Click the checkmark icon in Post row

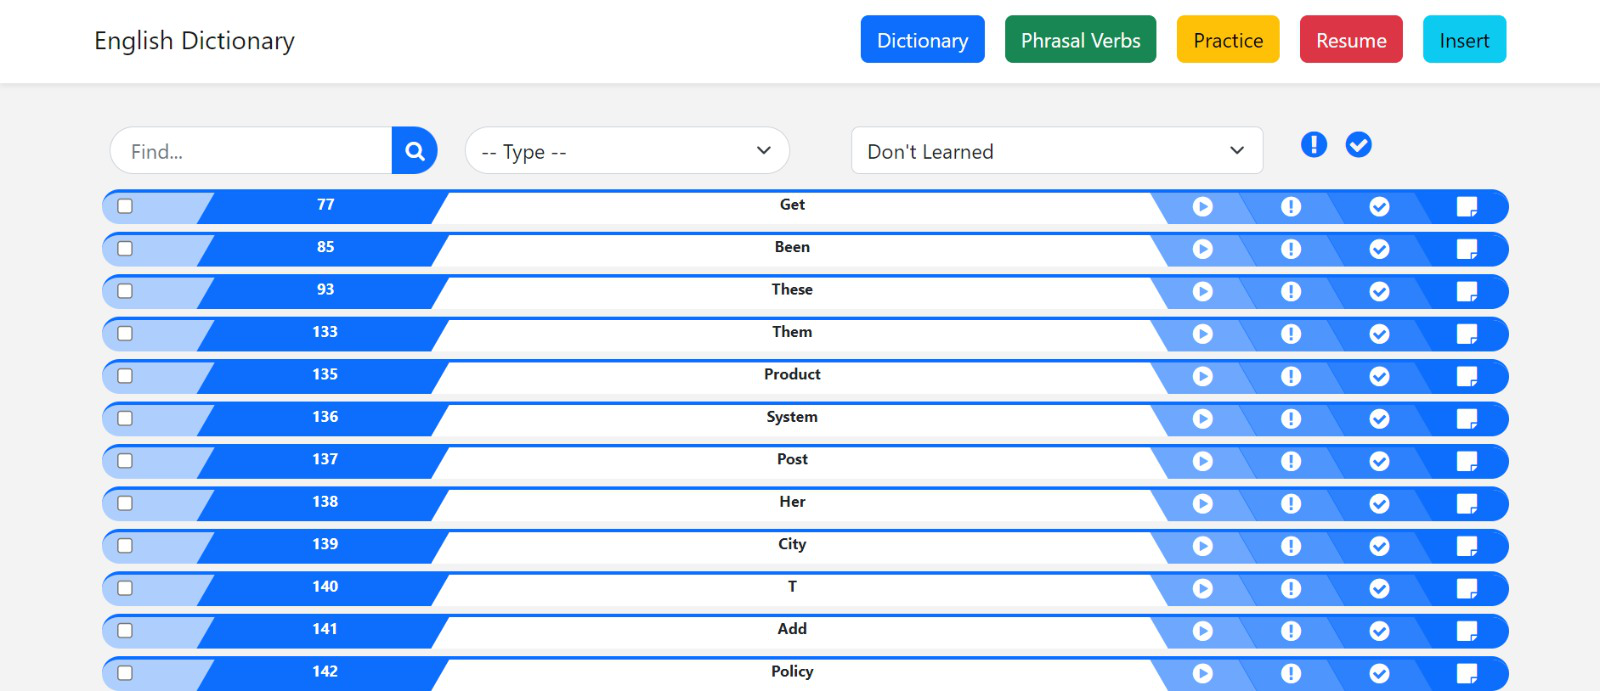click(1379, 462)
